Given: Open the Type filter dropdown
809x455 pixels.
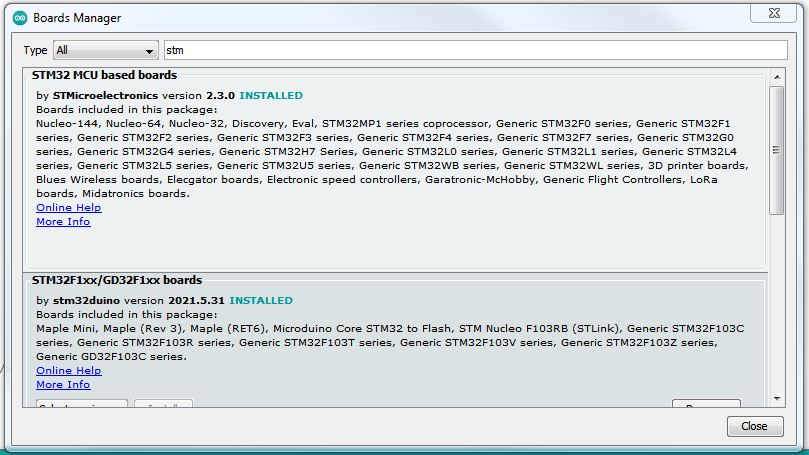Looking at the screenshot, I should pos(106,50).
